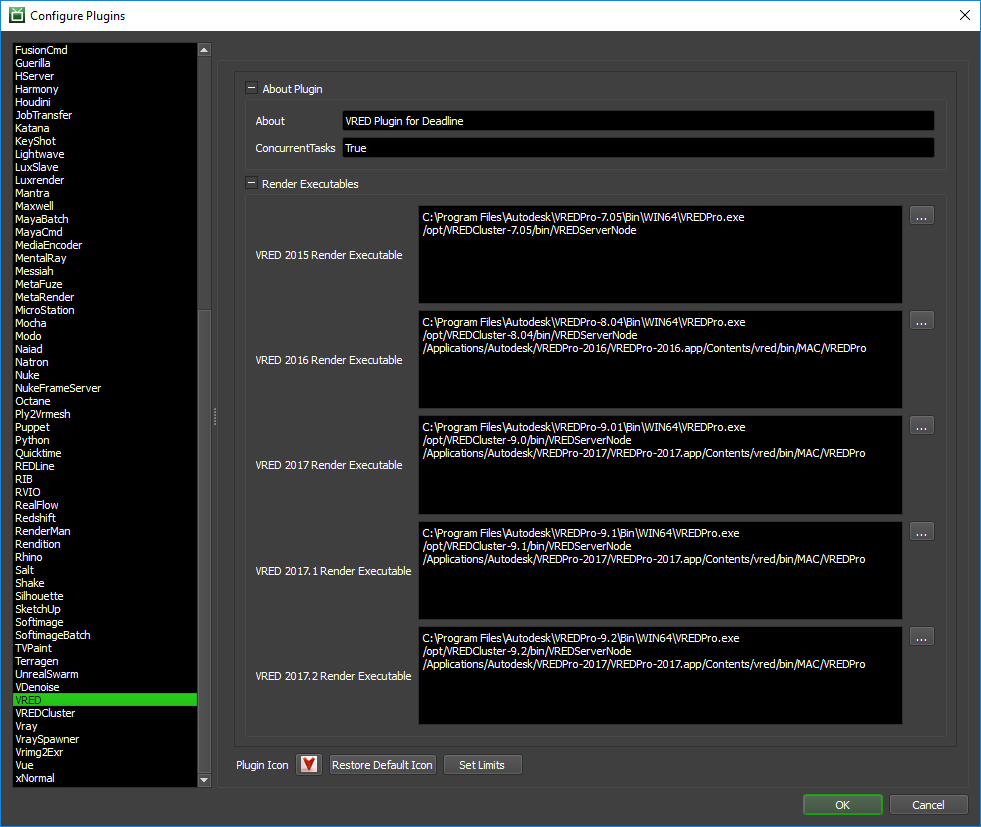Browse for VRED 2017 render executable
981x827 pixels.
[x=922, y=427]
